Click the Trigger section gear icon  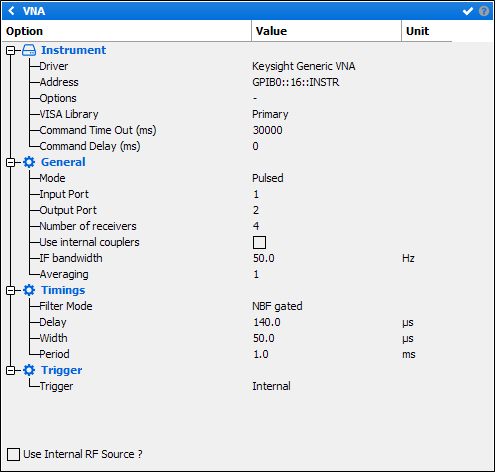click(x=29, y=370)
